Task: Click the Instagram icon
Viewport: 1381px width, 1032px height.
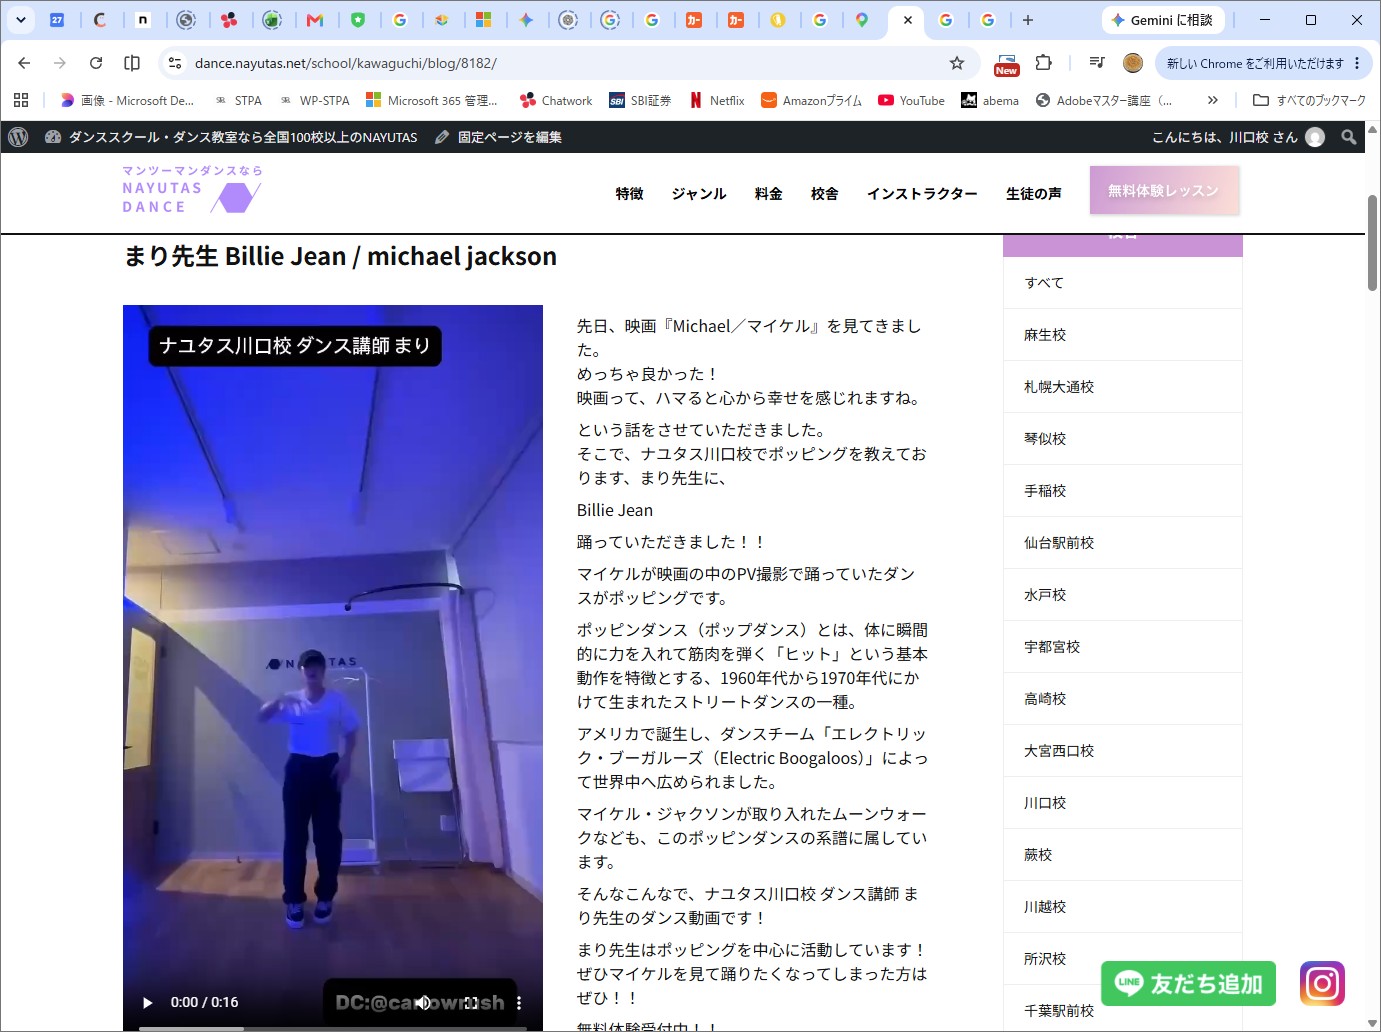Action: pyautogui.click(x=1322, y=983)
